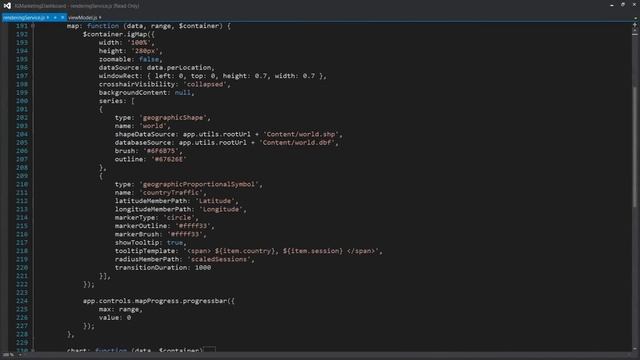Viewport: 640px width, 360px height.
Task: Click the width '100%' value
Action: point(141,42)
